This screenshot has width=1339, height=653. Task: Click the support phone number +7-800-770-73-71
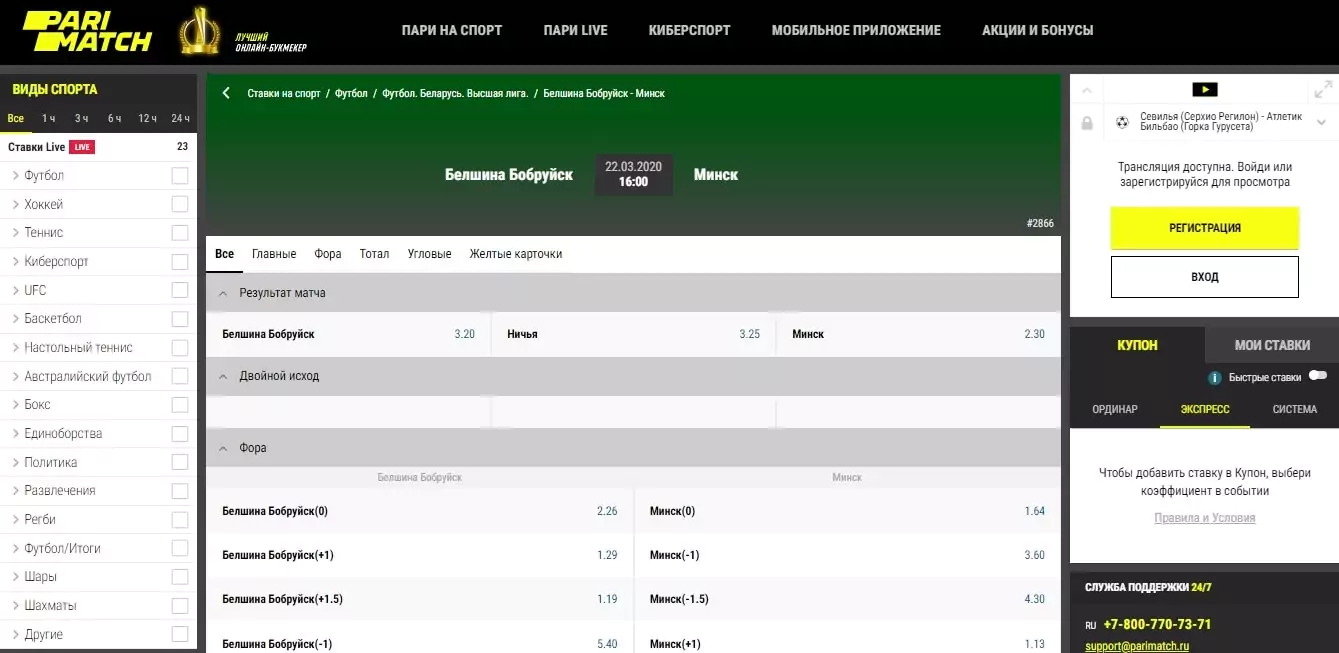tap(1157, 624)
